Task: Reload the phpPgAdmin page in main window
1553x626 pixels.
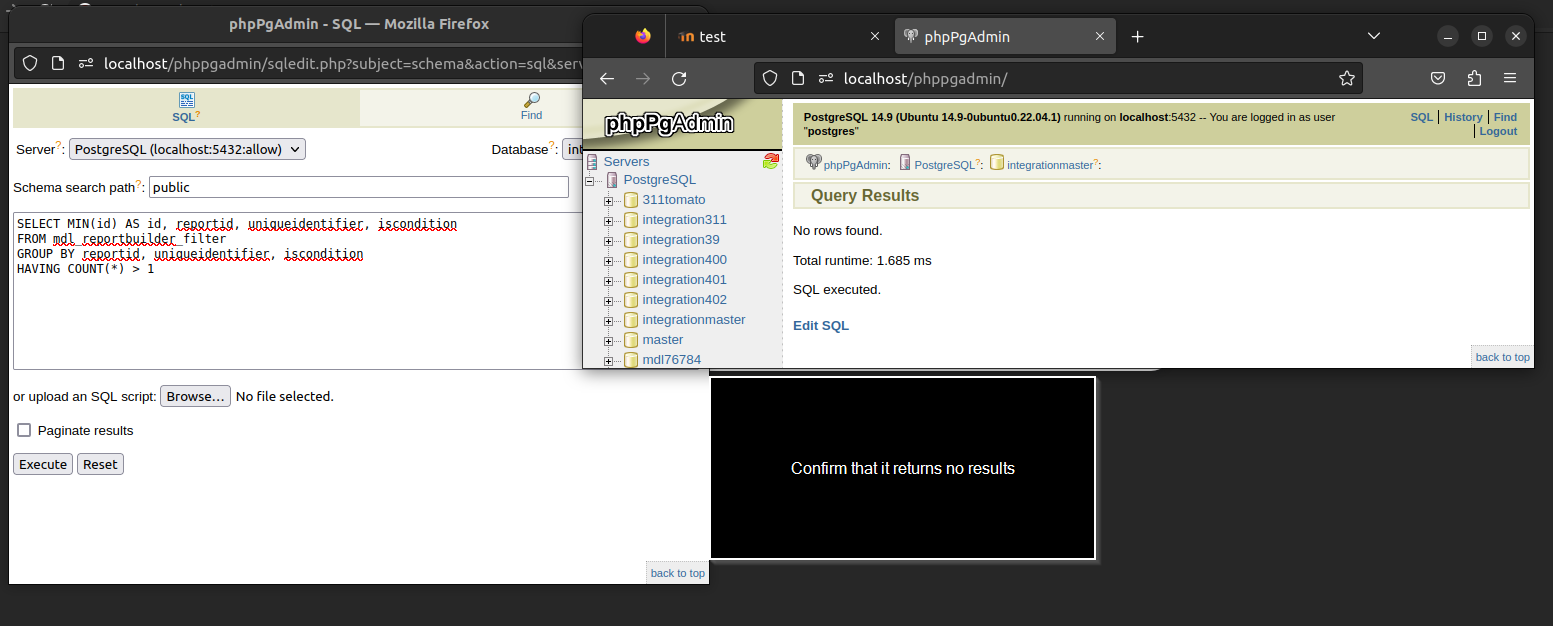Action: tap(679, 78)
